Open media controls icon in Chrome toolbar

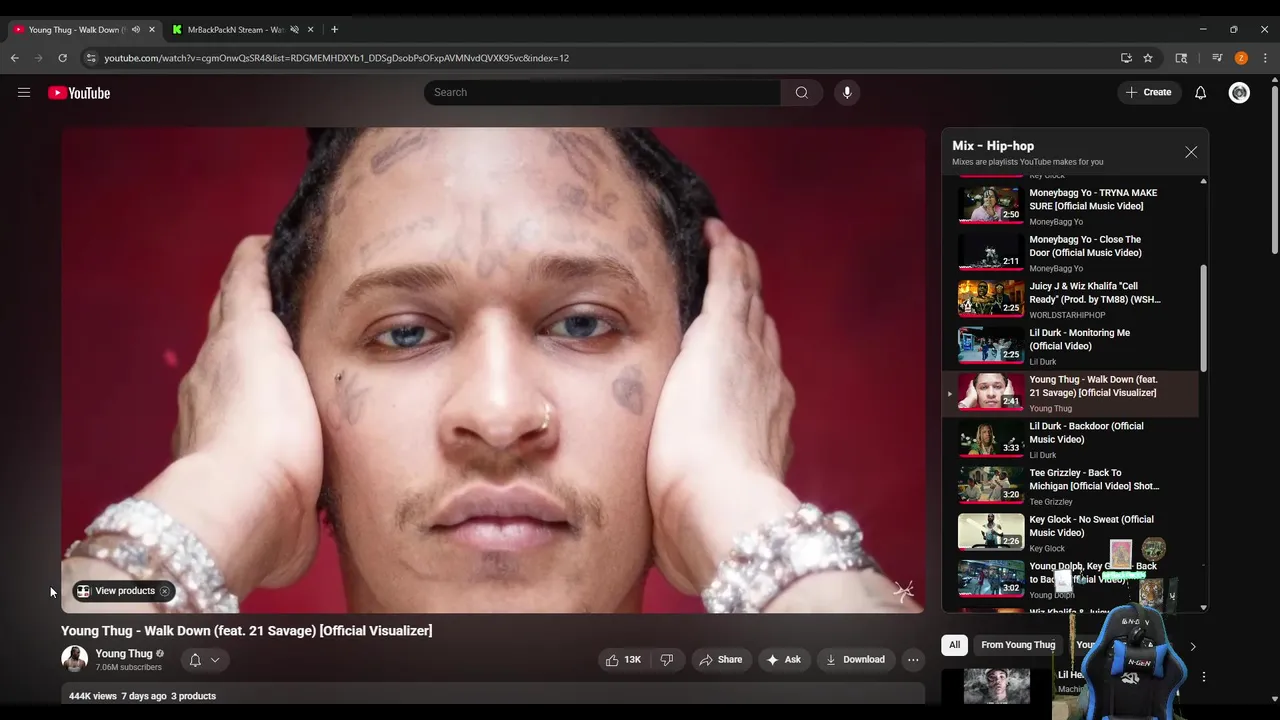point(1217,58)
